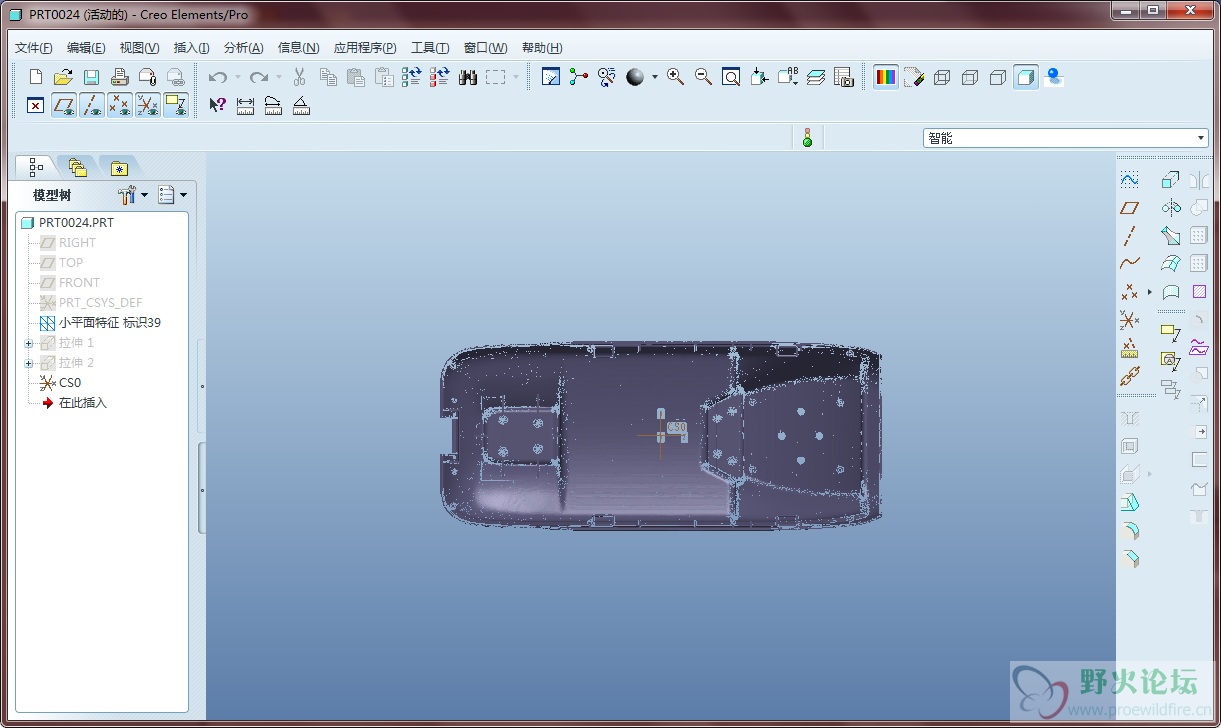Image resolution: width=1221 pixels, height=728 pixels.
Task: Open the model tree settings dropdown
Action: point(144,195)
